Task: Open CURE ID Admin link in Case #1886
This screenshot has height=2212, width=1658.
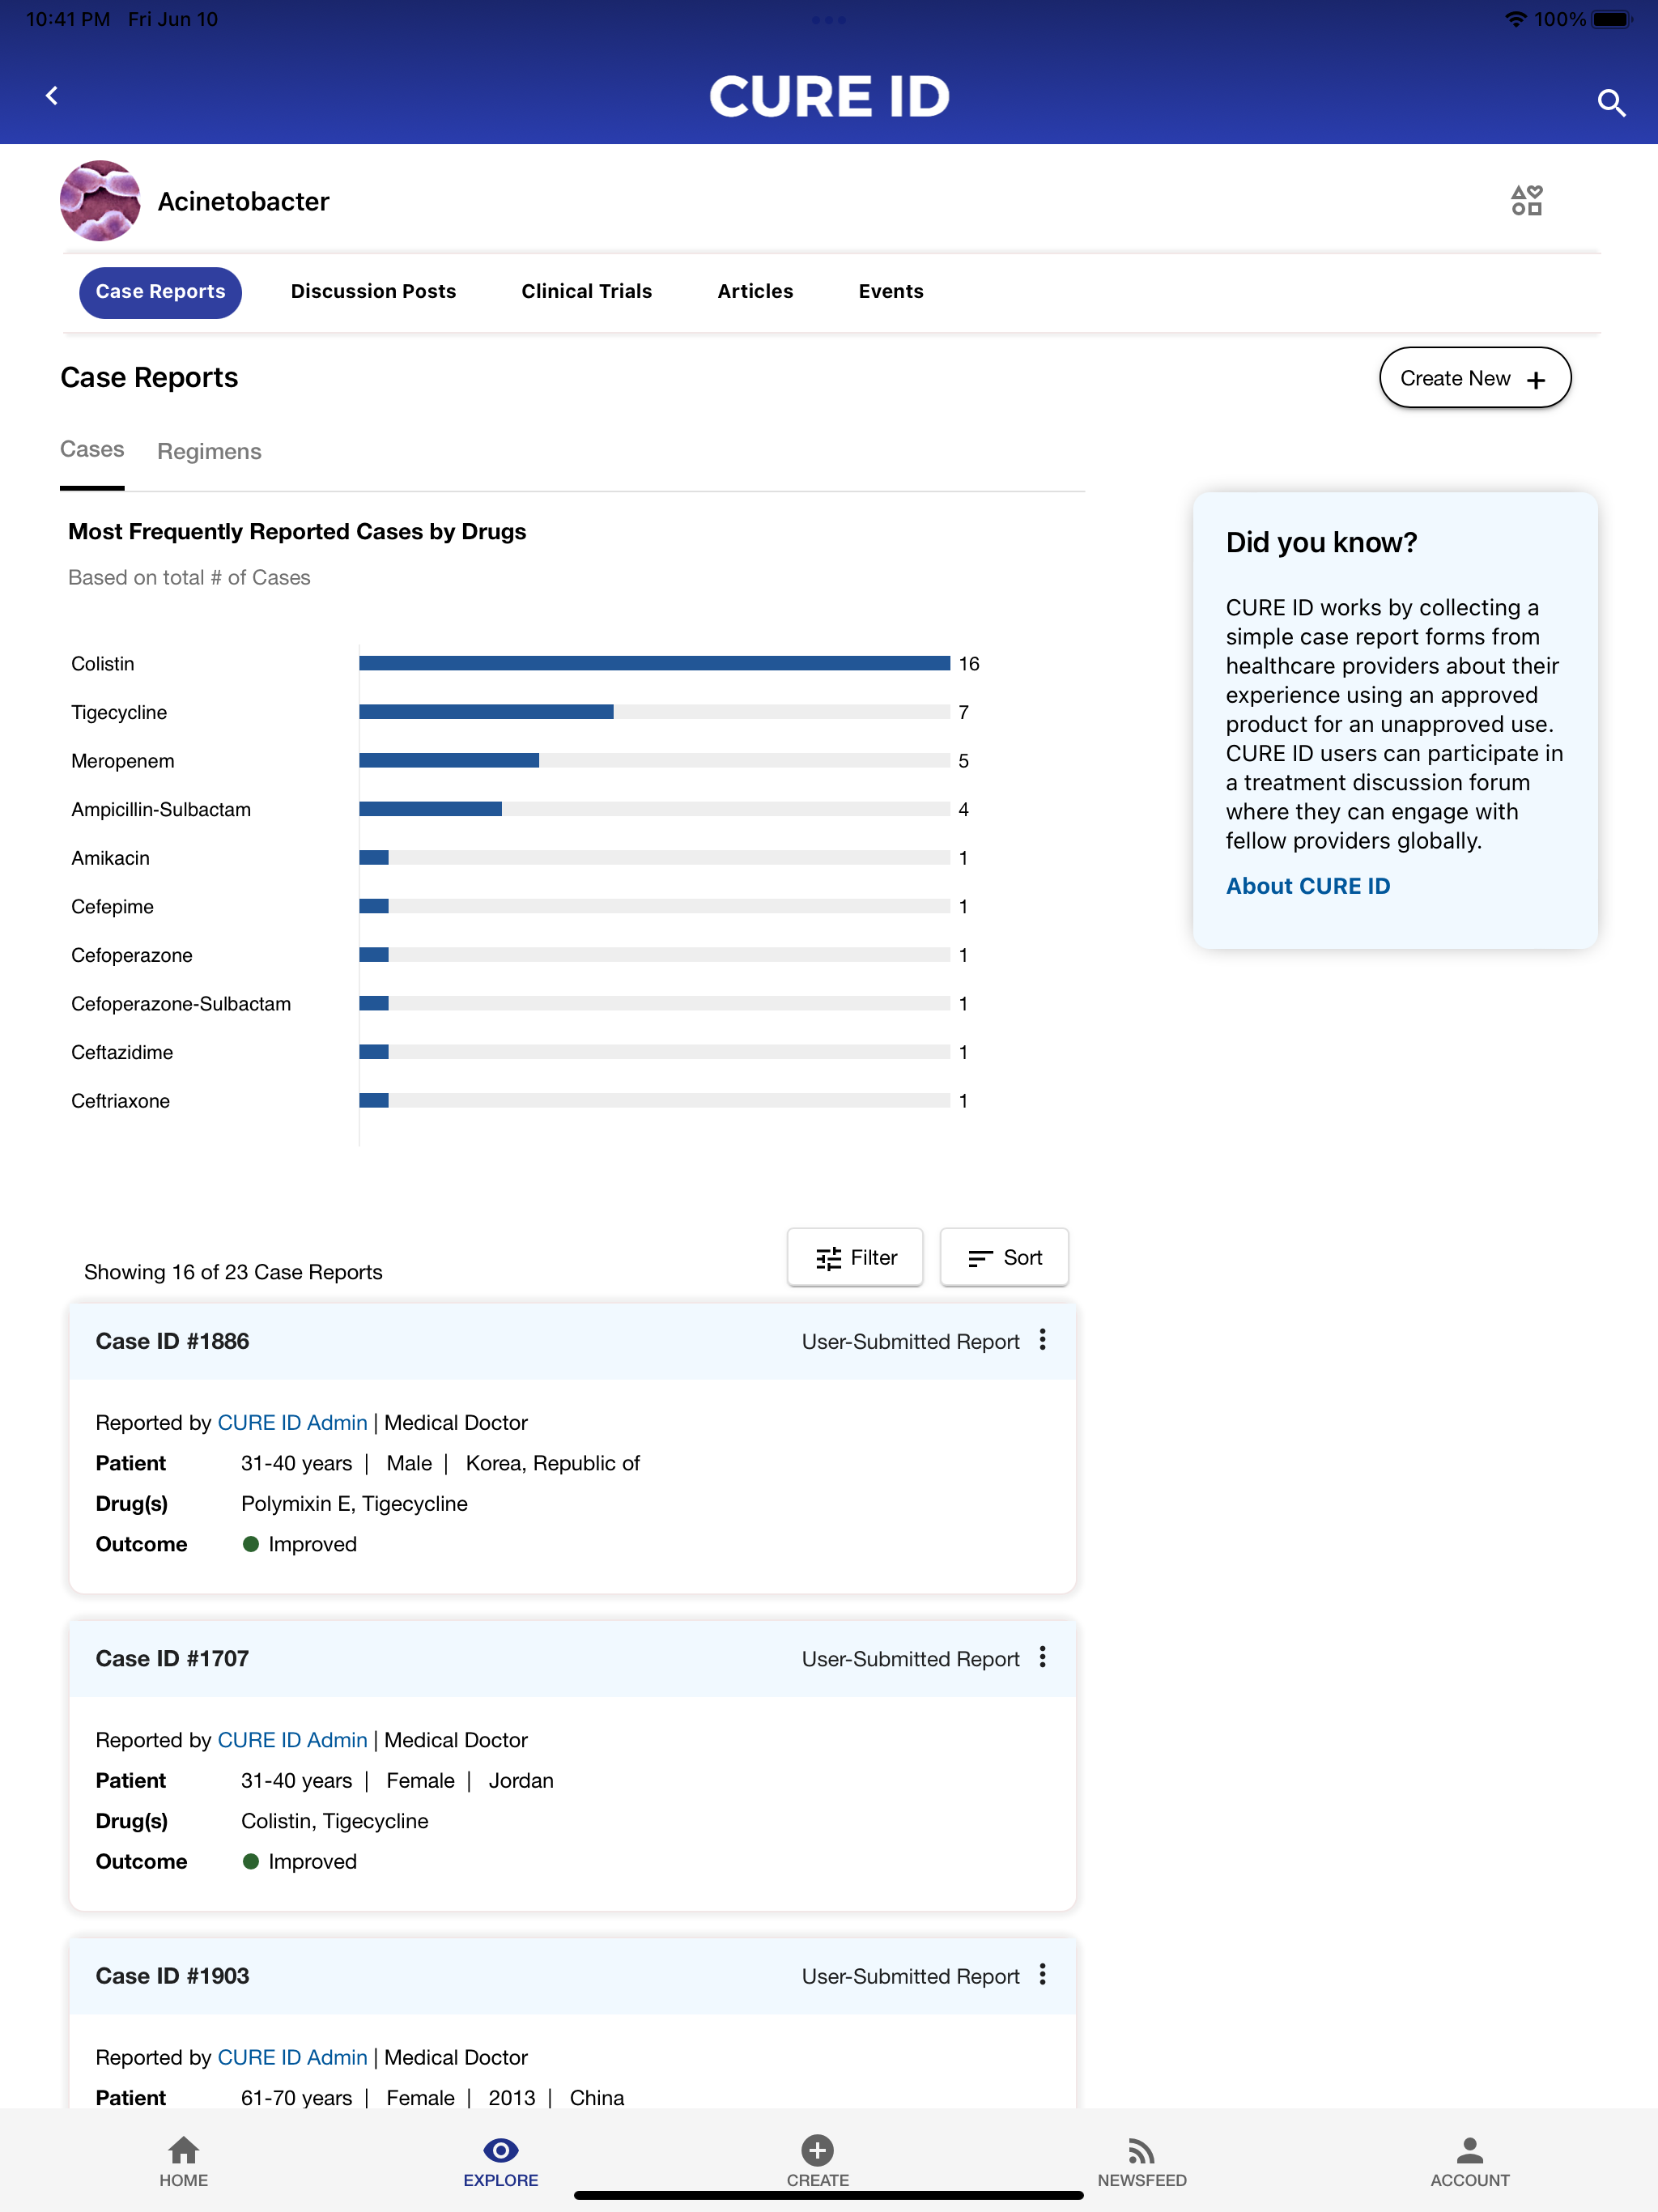Action: click(x=293, y=1422)
